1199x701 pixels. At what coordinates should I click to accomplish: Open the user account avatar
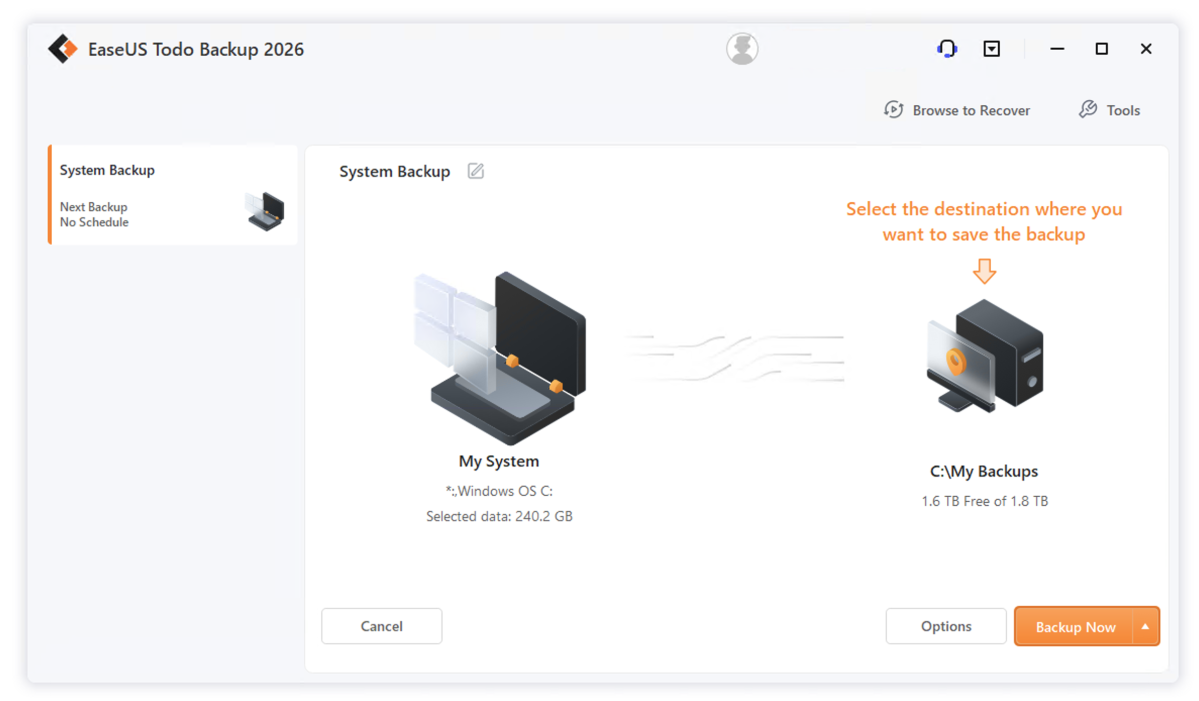pyautogui.click(x=742, y=49)
